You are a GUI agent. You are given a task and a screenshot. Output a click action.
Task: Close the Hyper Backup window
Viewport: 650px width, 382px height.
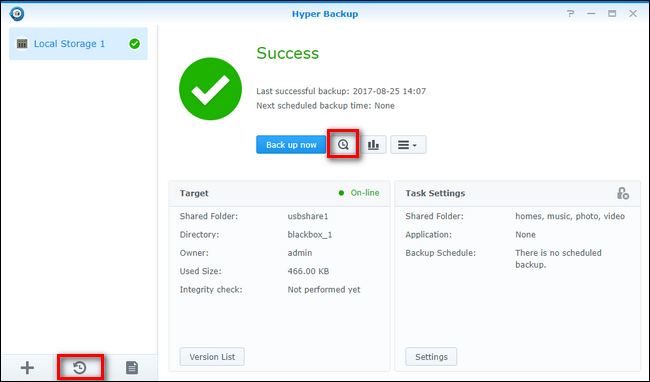(633, 14)
